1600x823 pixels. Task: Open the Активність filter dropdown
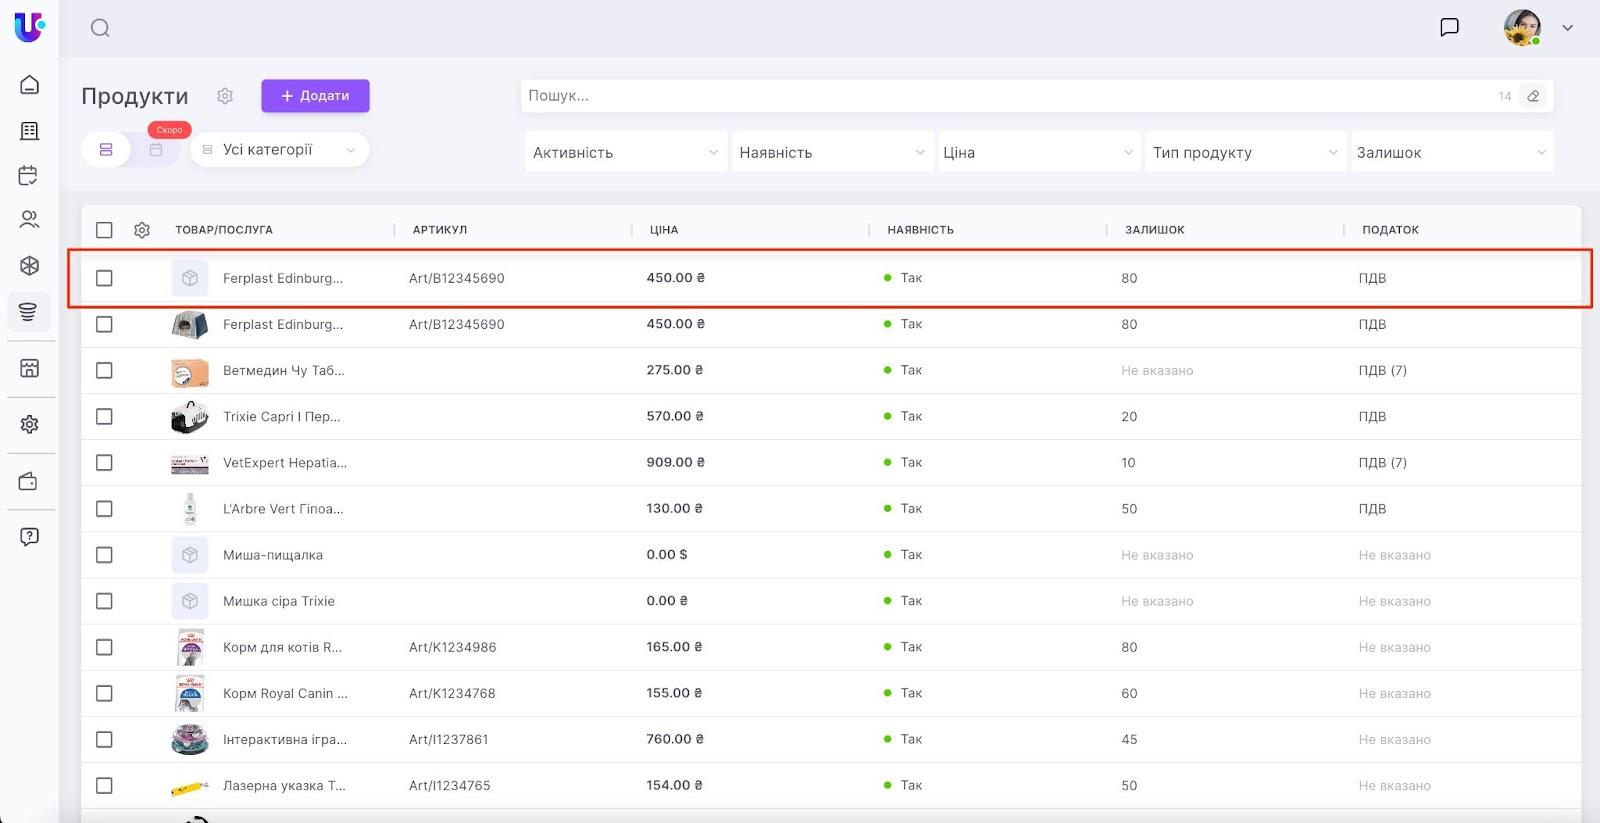626,152
